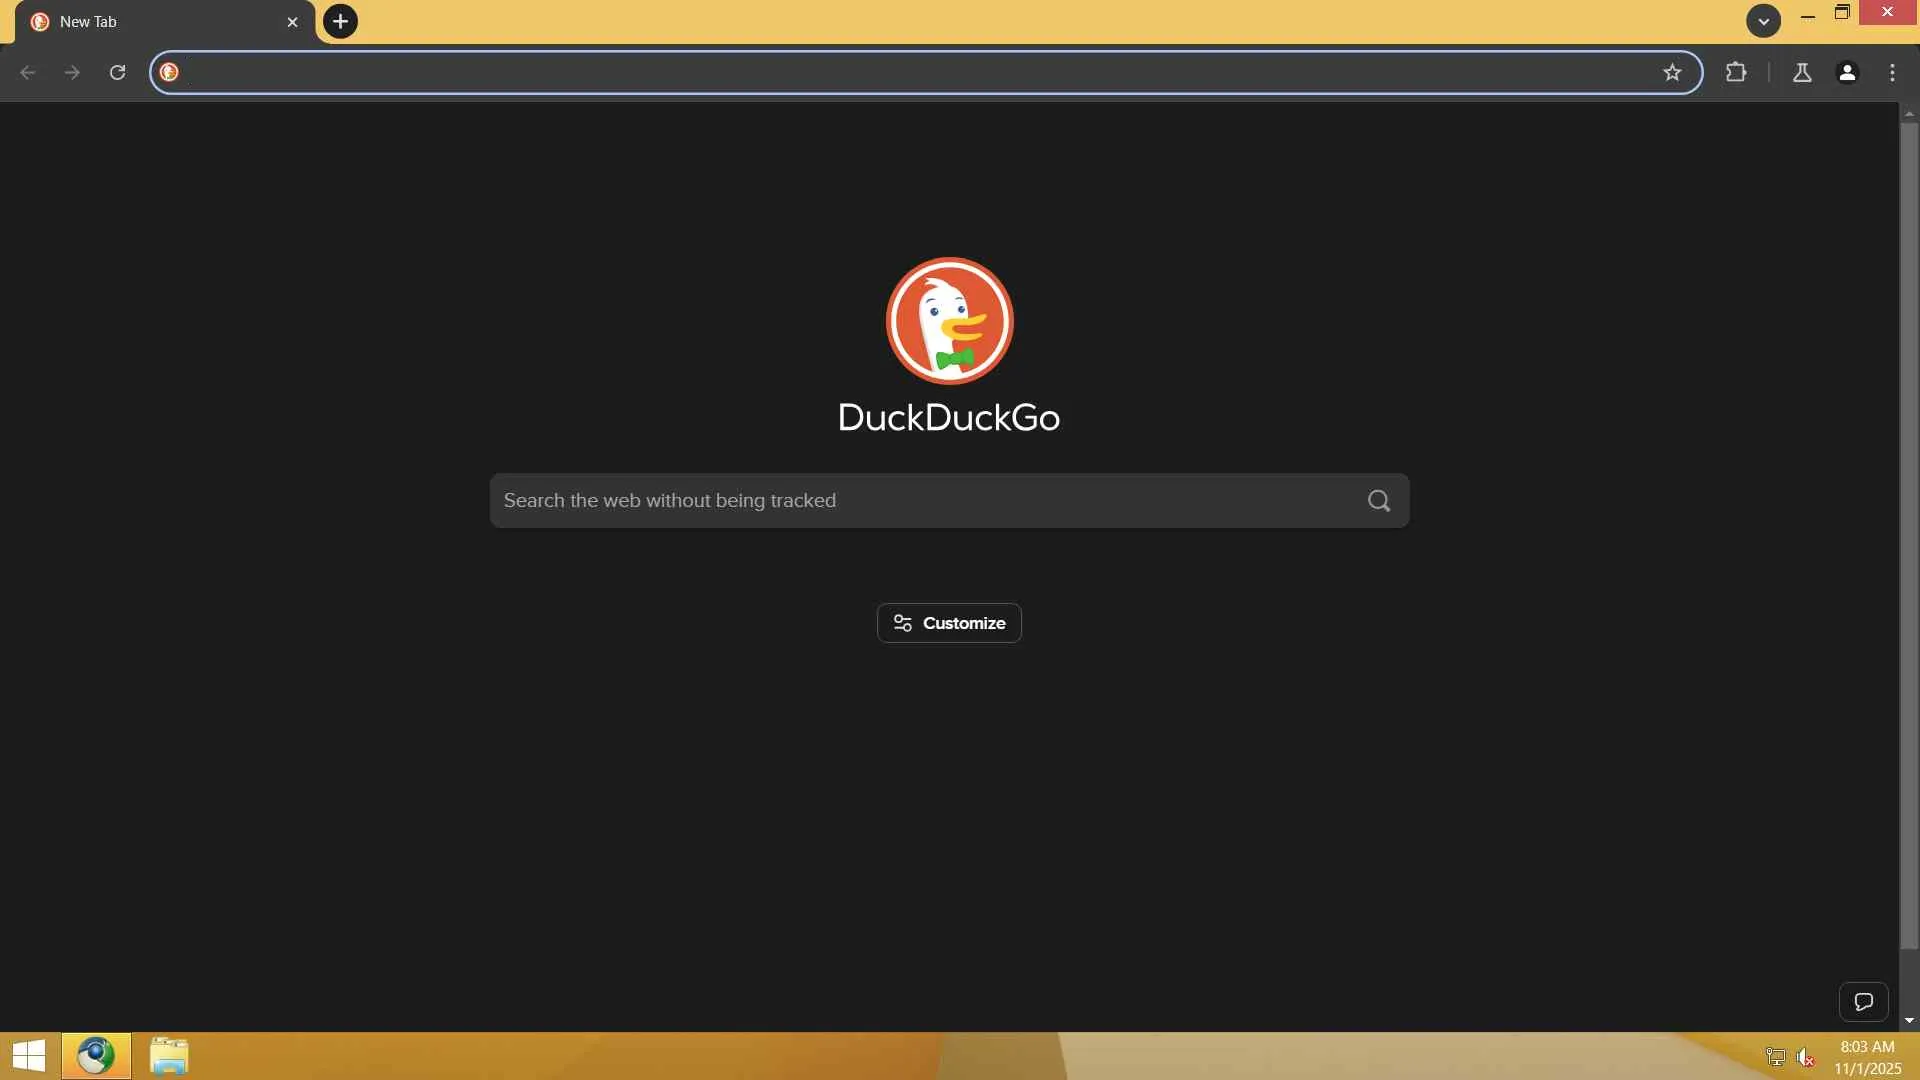Image resolution: width=1920 pixels, height=1080 pixels.
Task: Click the magnifier search icon in search box
Action: coord(1379,501)
